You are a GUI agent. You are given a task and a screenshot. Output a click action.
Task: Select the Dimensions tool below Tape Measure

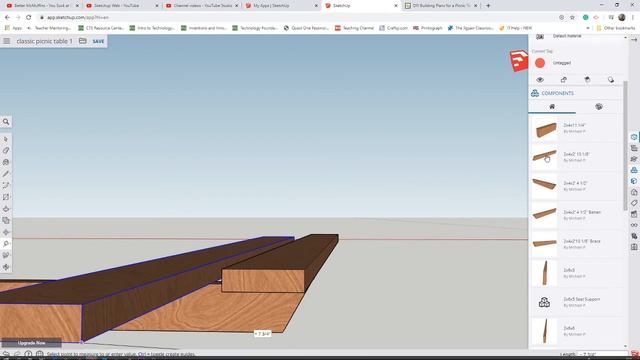(6, 255)
